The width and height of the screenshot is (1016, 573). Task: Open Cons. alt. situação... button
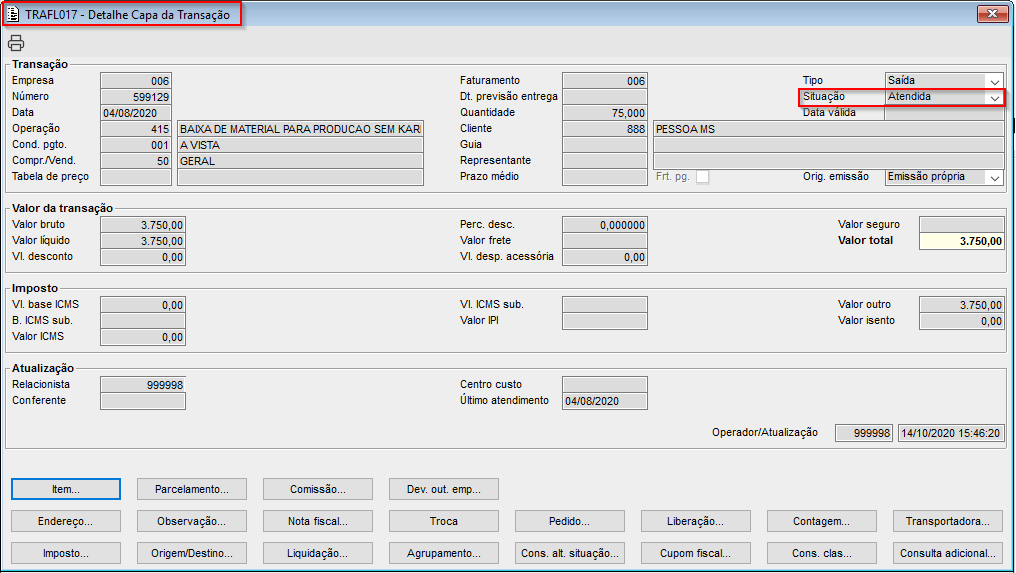[x=570, y=553]
